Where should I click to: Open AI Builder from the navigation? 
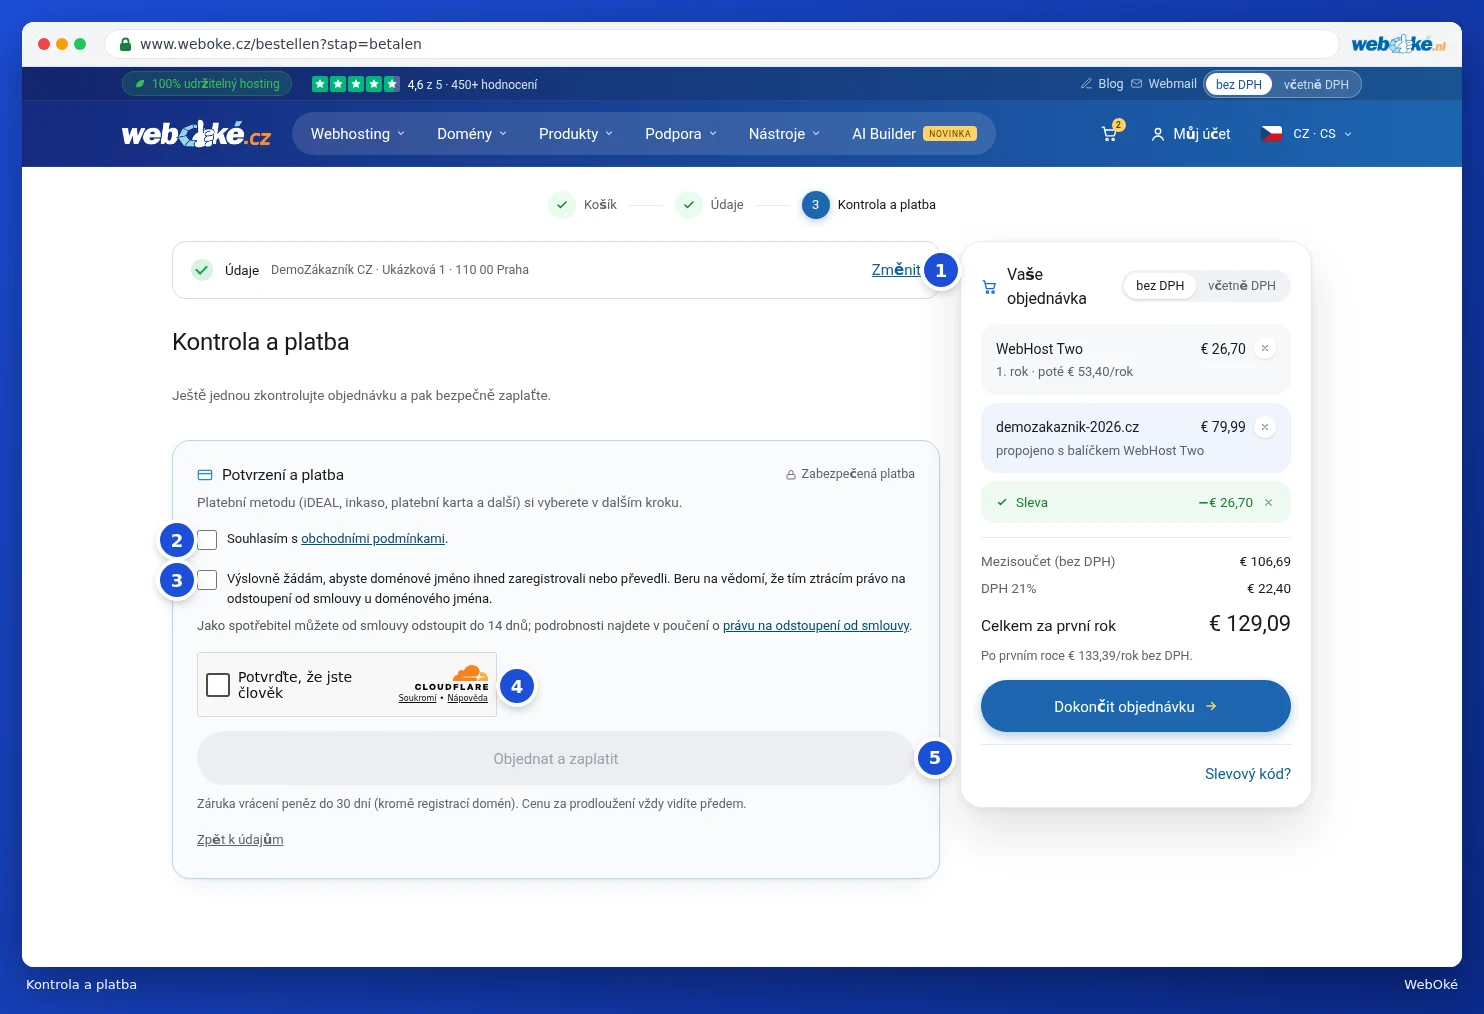914,134
